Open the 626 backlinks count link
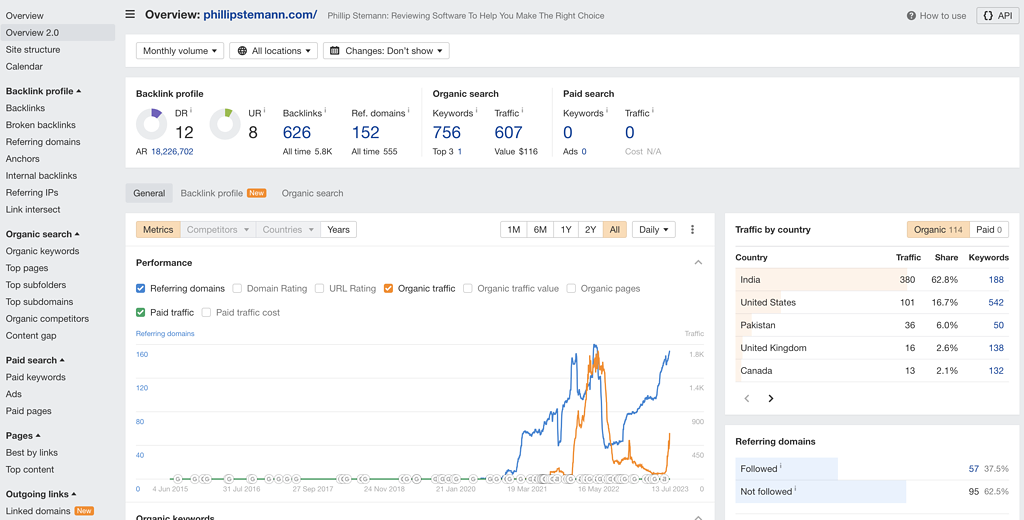This screenshot has height=520, width=1024. (296, 133)
